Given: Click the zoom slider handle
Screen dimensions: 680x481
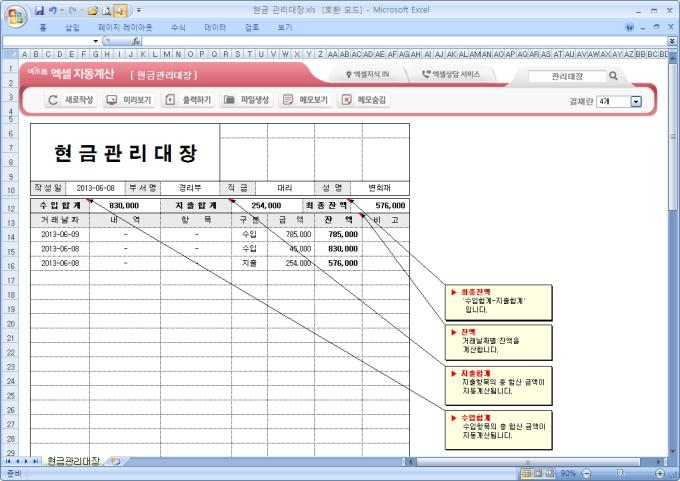Looking at the screenshot, I should [x=620, y=473].
